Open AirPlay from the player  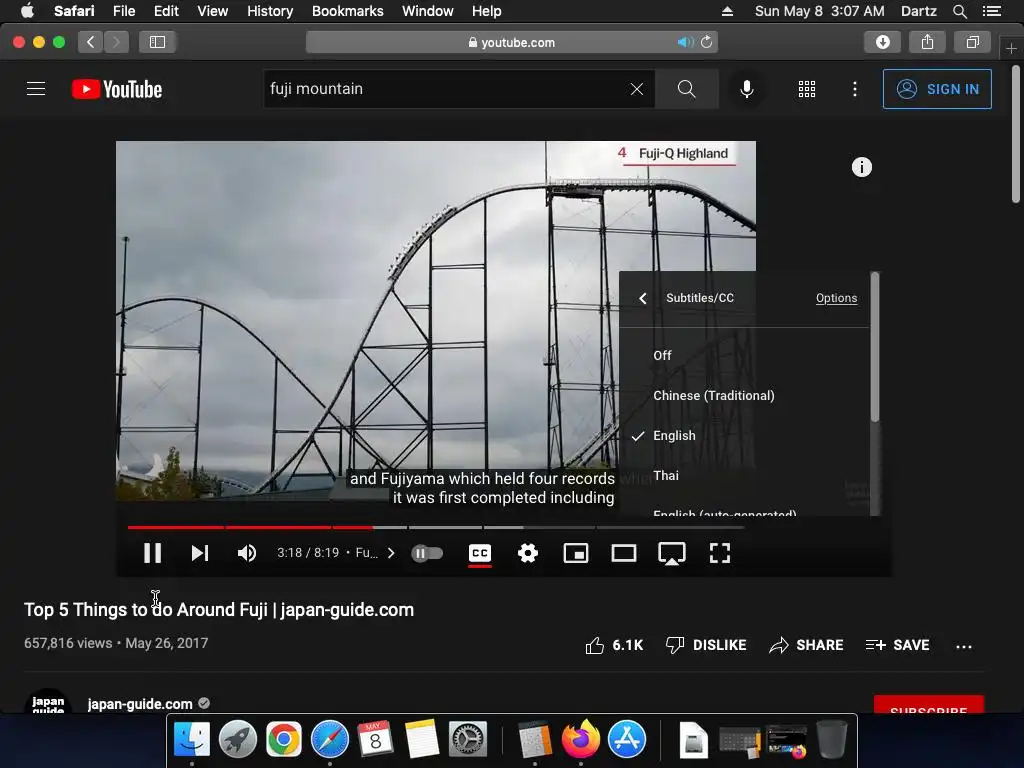click(x=671, y=553)
